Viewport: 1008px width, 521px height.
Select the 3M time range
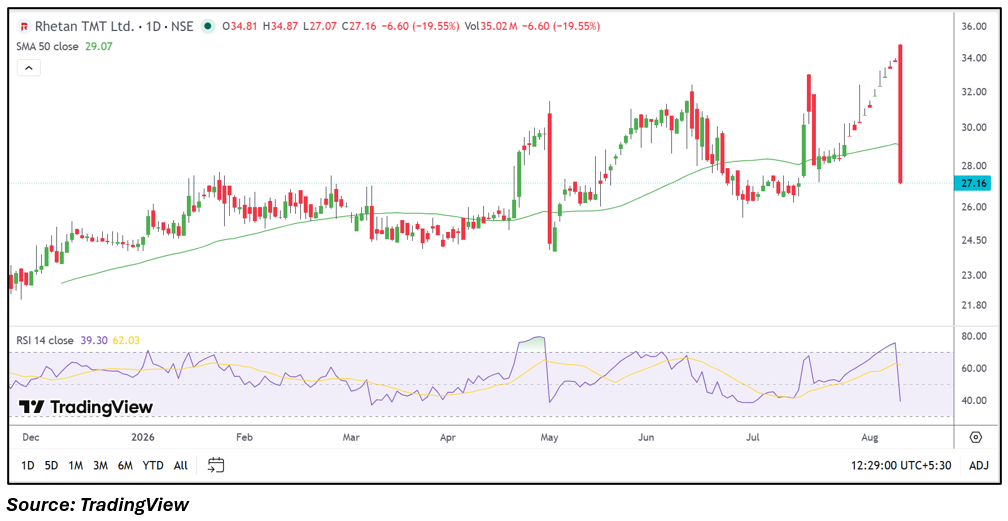(x=100, y=465)
